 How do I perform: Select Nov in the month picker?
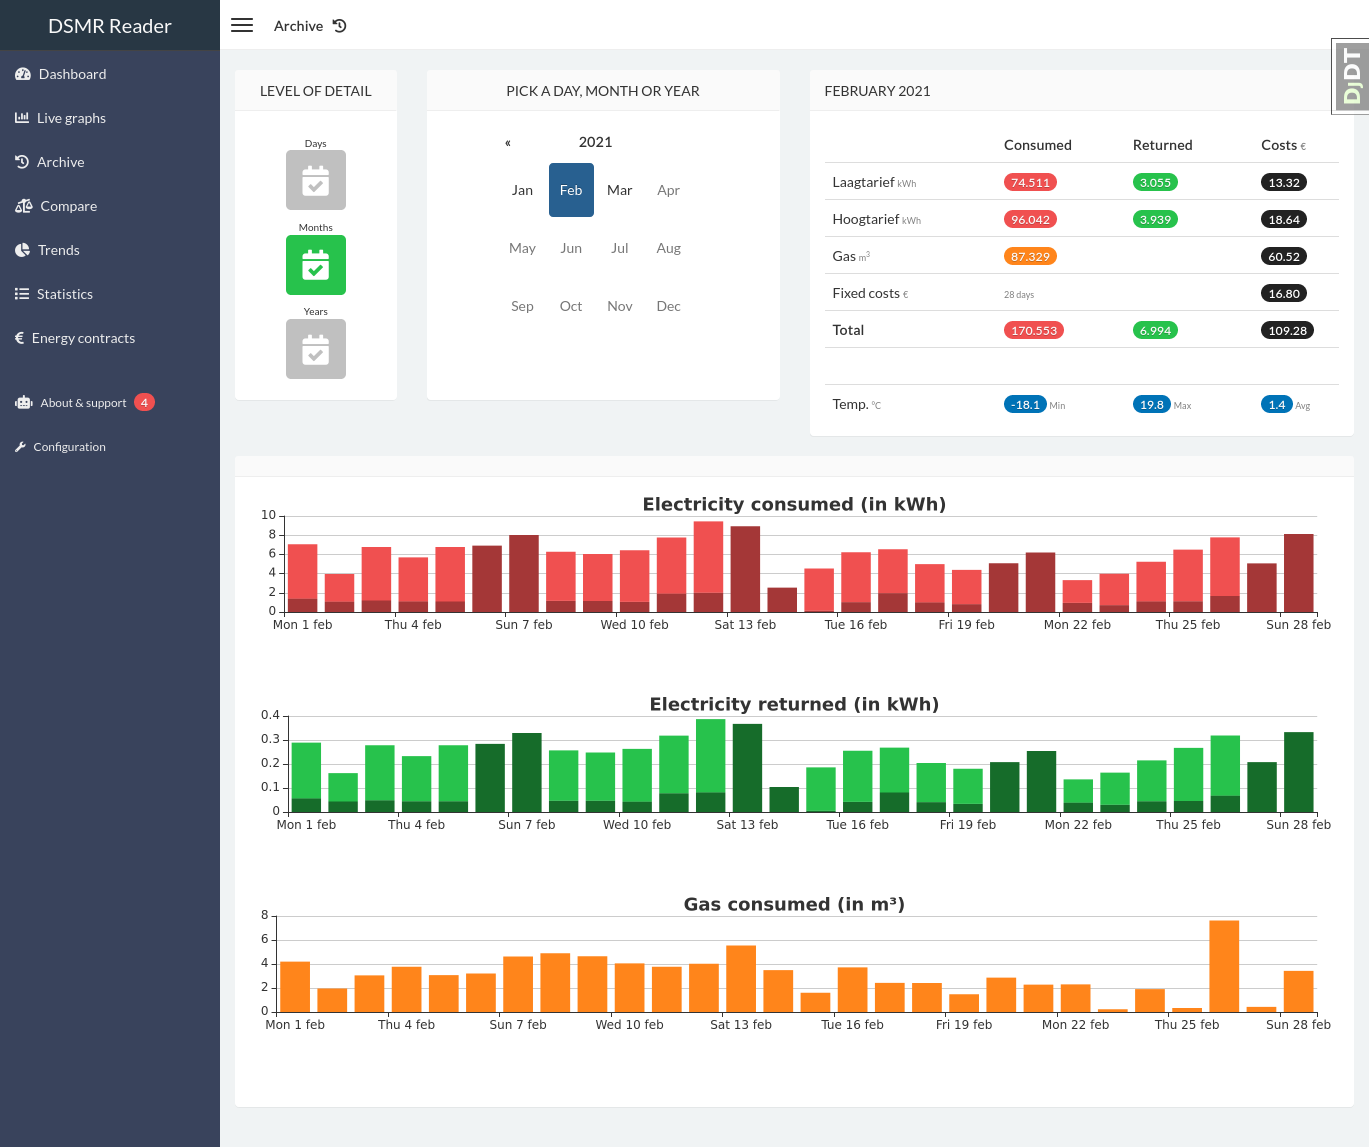620,306
